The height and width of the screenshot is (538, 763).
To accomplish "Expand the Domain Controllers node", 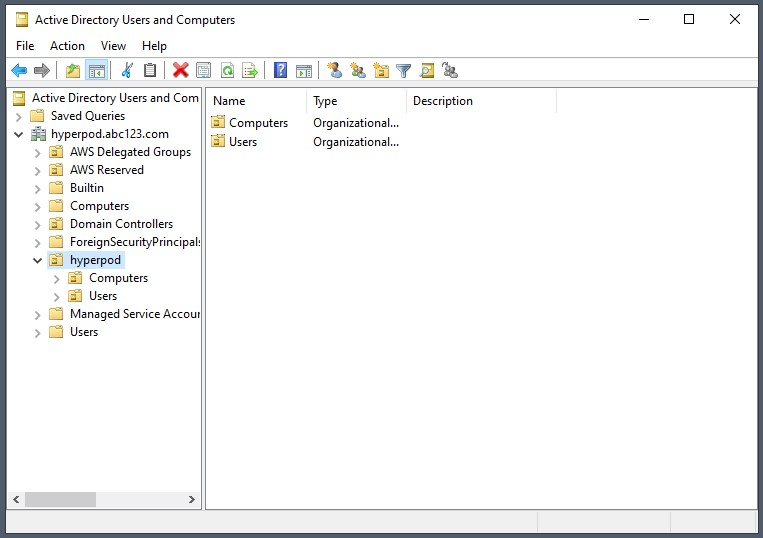I will point(37,225).
